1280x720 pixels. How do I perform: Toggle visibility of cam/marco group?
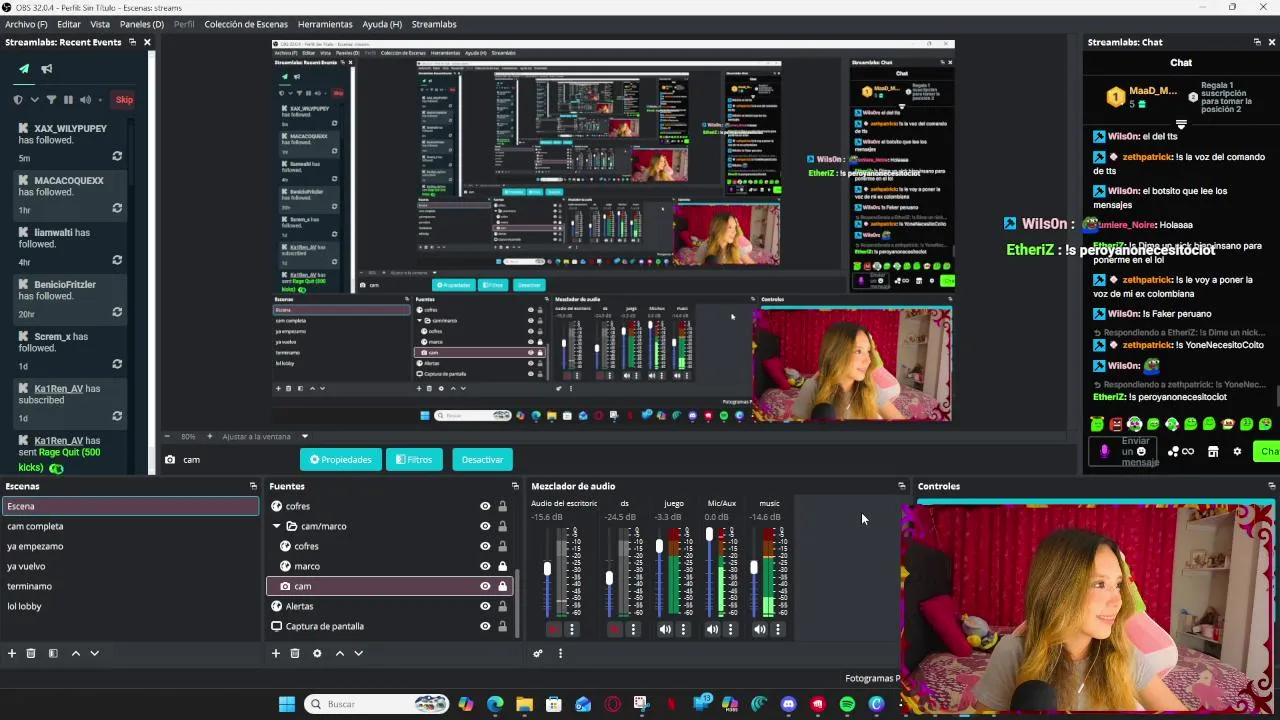(485, 526)
